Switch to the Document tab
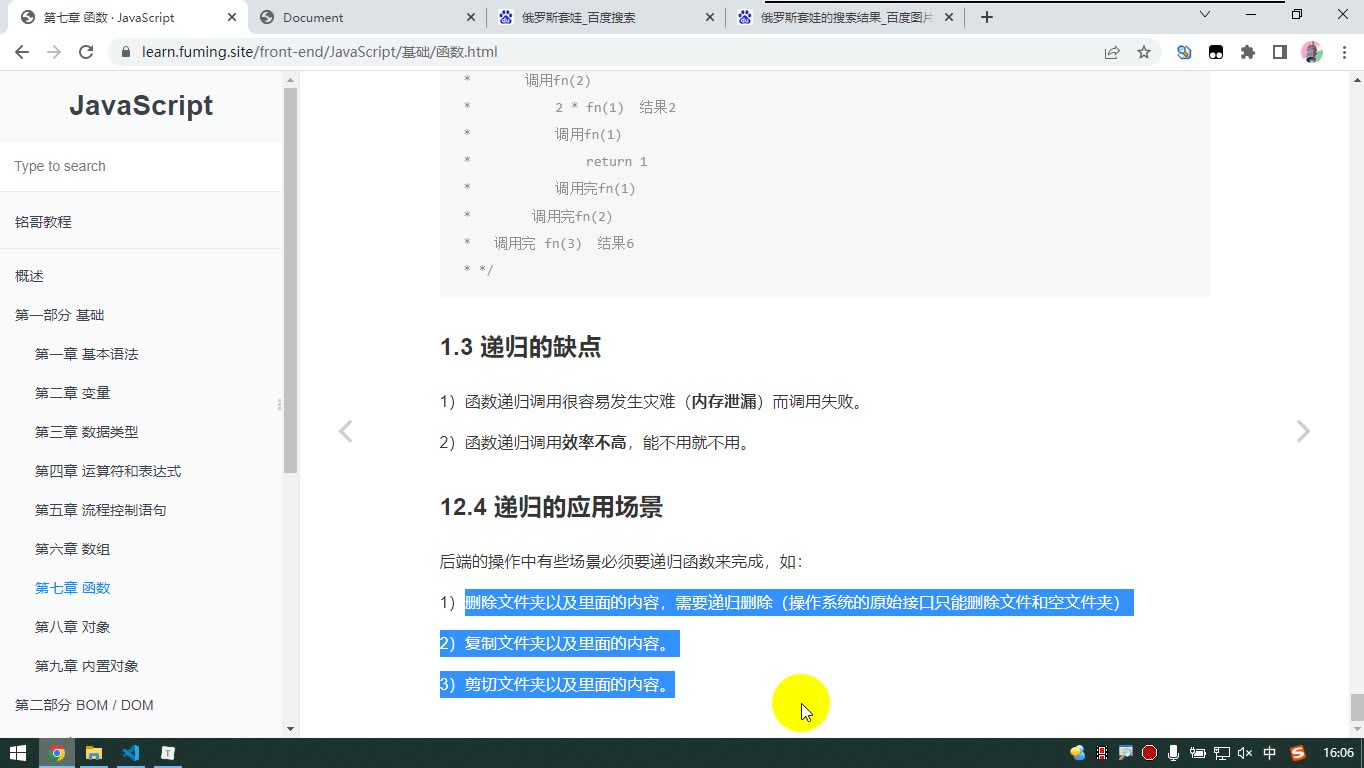Screen dimensions: 1364x768 pyautogui.click(x=367, y=17)
